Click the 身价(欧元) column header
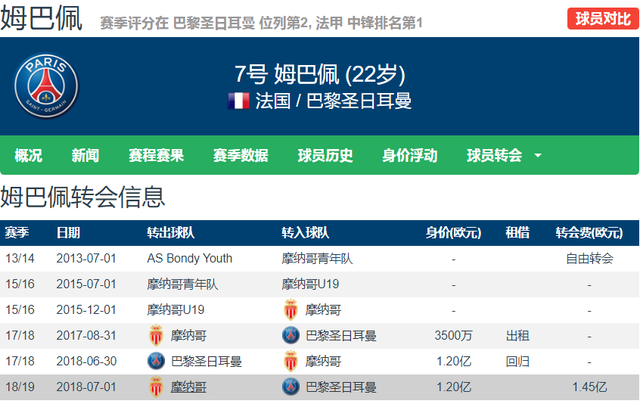The height and width of the screenshot is (407, 640). 453,233
